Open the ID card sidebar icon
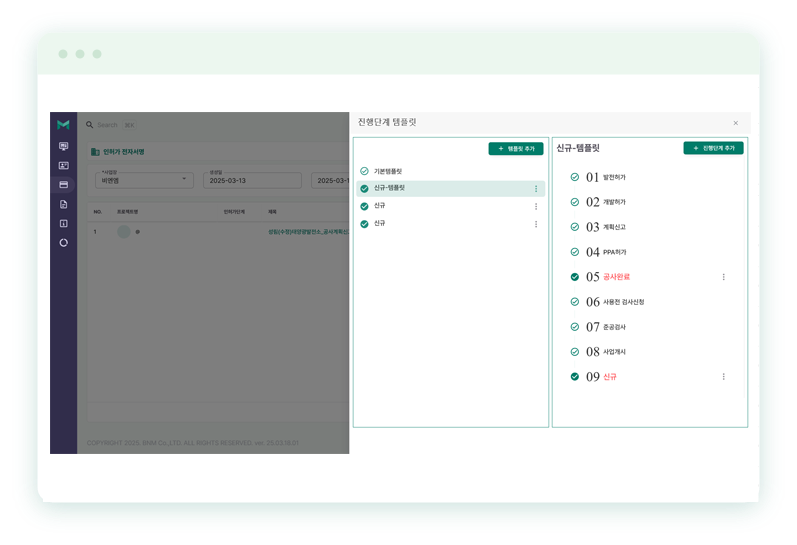Image resolution: width=797 pixels, height=545 pixels. point(63,165)
